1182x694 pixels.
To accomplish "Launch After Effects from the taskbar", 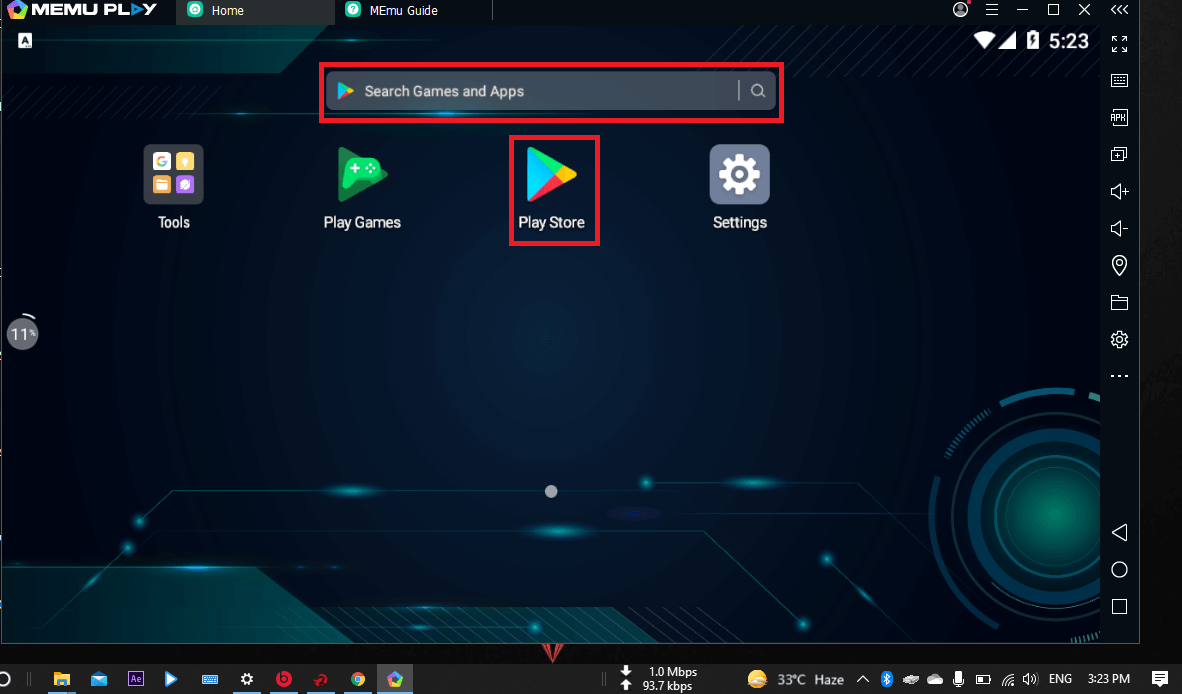I will click(136, 679).
